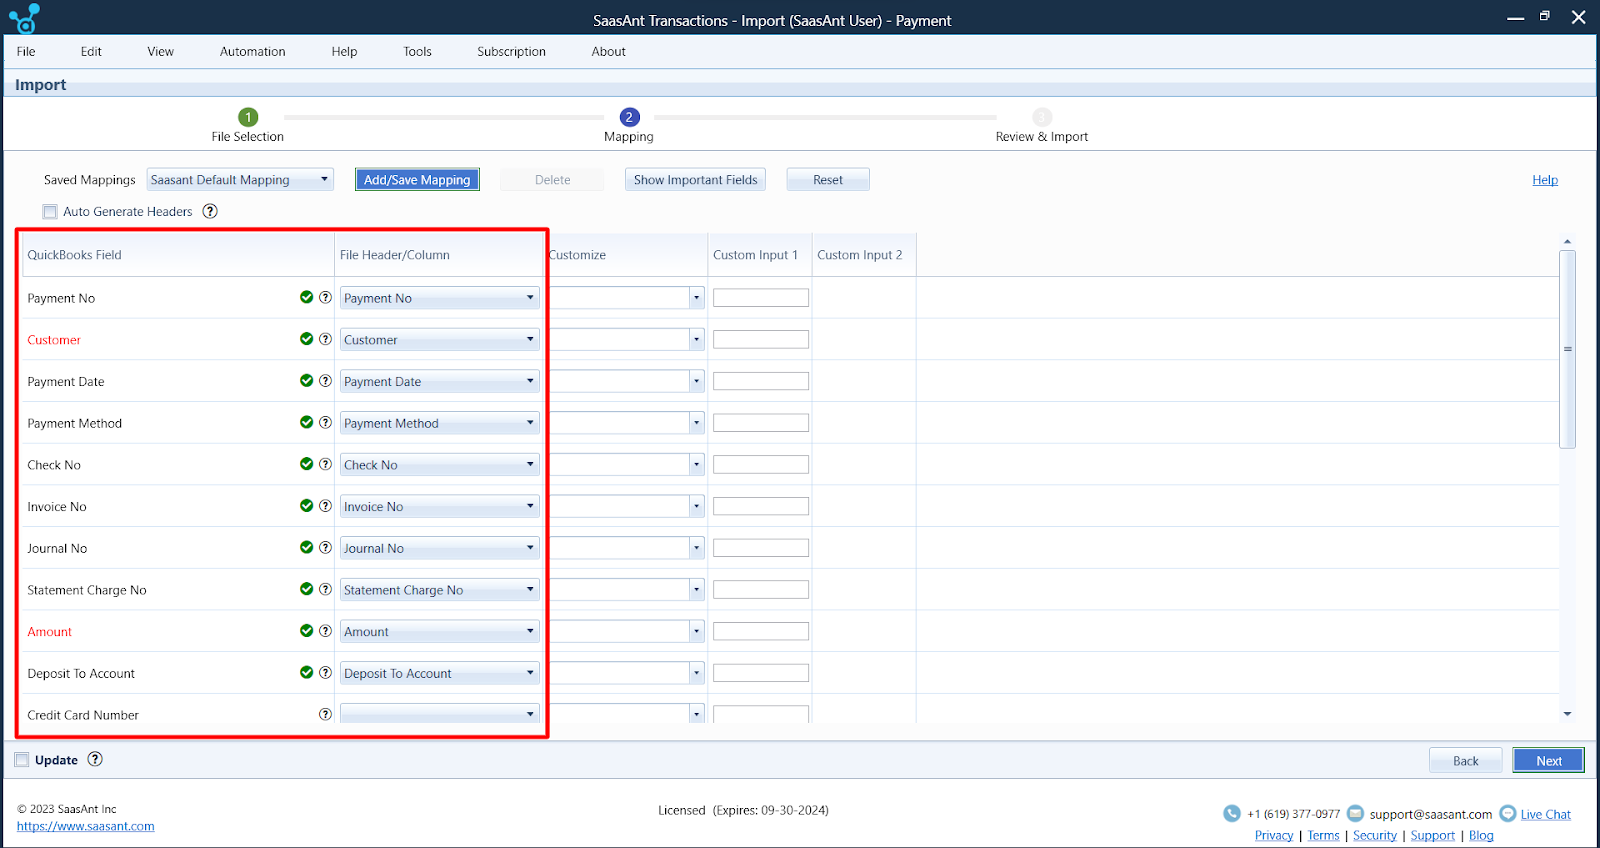The image size is (1600, 848).
Task: Click help icon for Credit Card Number field
Action: (x=325, y=714)
